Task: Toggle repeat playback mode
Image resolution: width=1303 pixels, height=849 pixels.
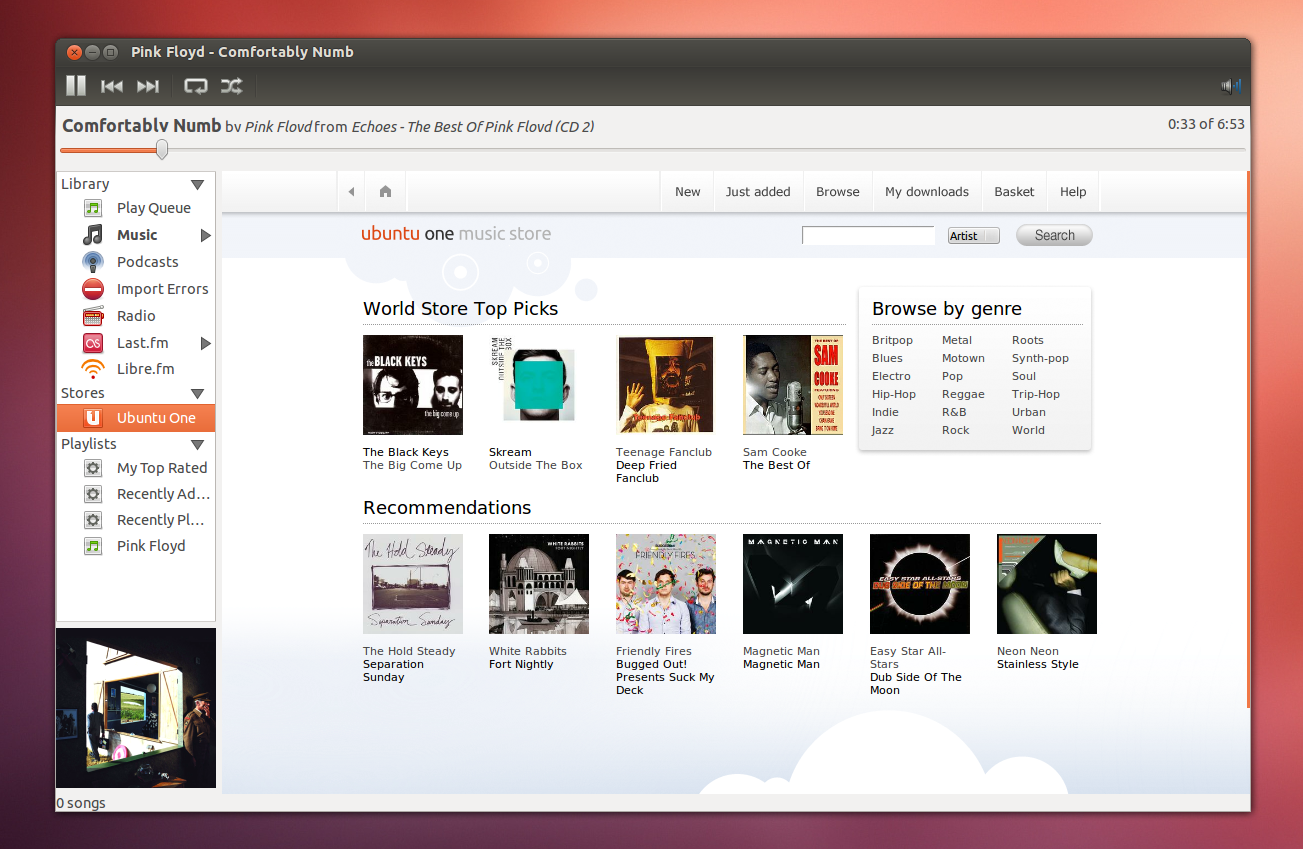Action: pos(196,86)
